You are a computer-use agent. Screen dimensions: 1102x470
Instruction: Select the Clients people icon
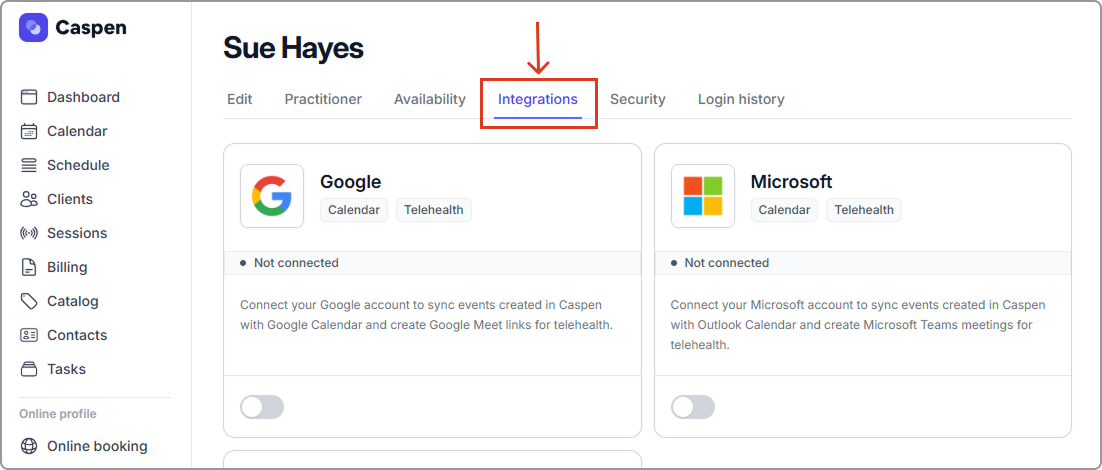pyautogui.click(x=29, y=199)
